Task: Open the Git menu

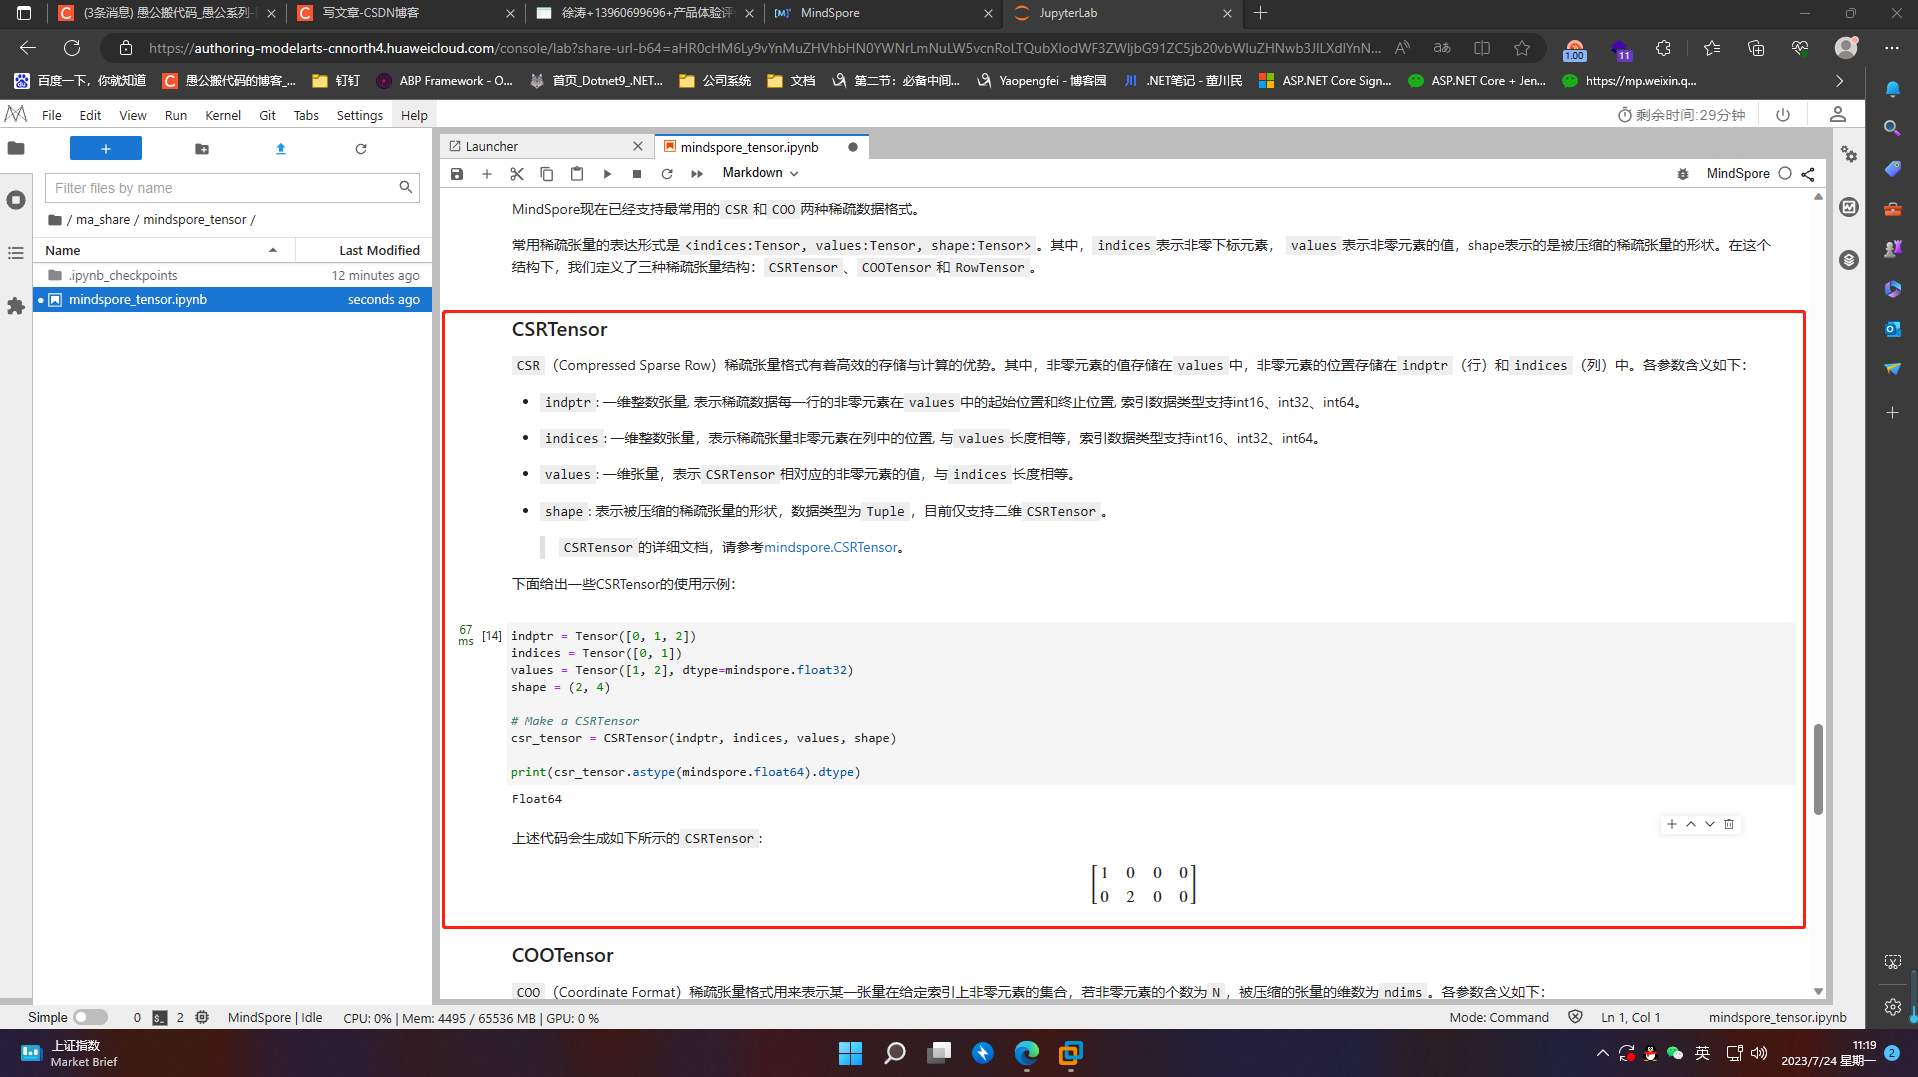Action: [267, 115]
